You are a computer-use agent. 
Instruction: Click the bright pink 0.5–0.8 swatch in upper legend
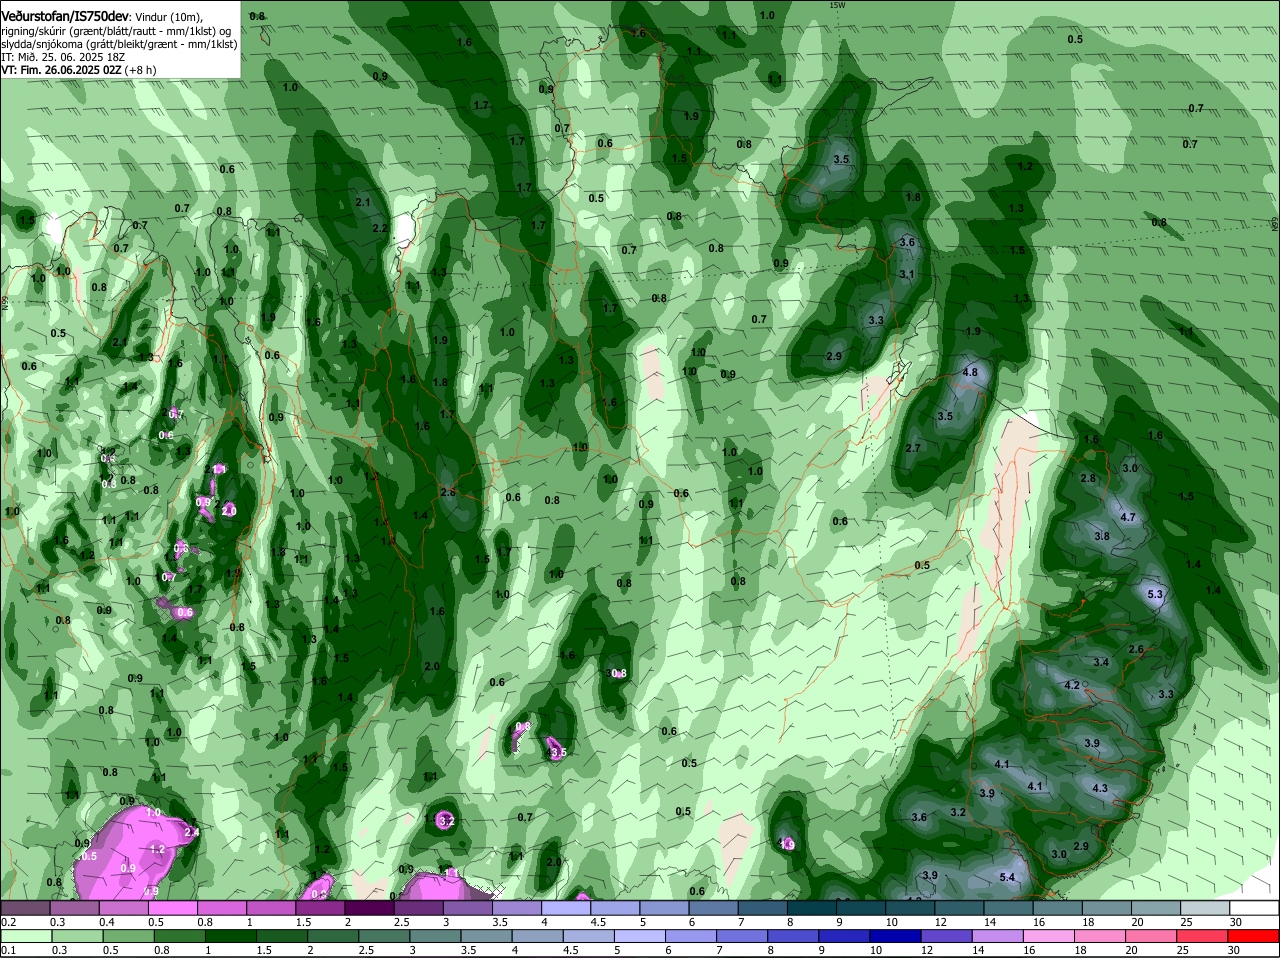(174, 907)
